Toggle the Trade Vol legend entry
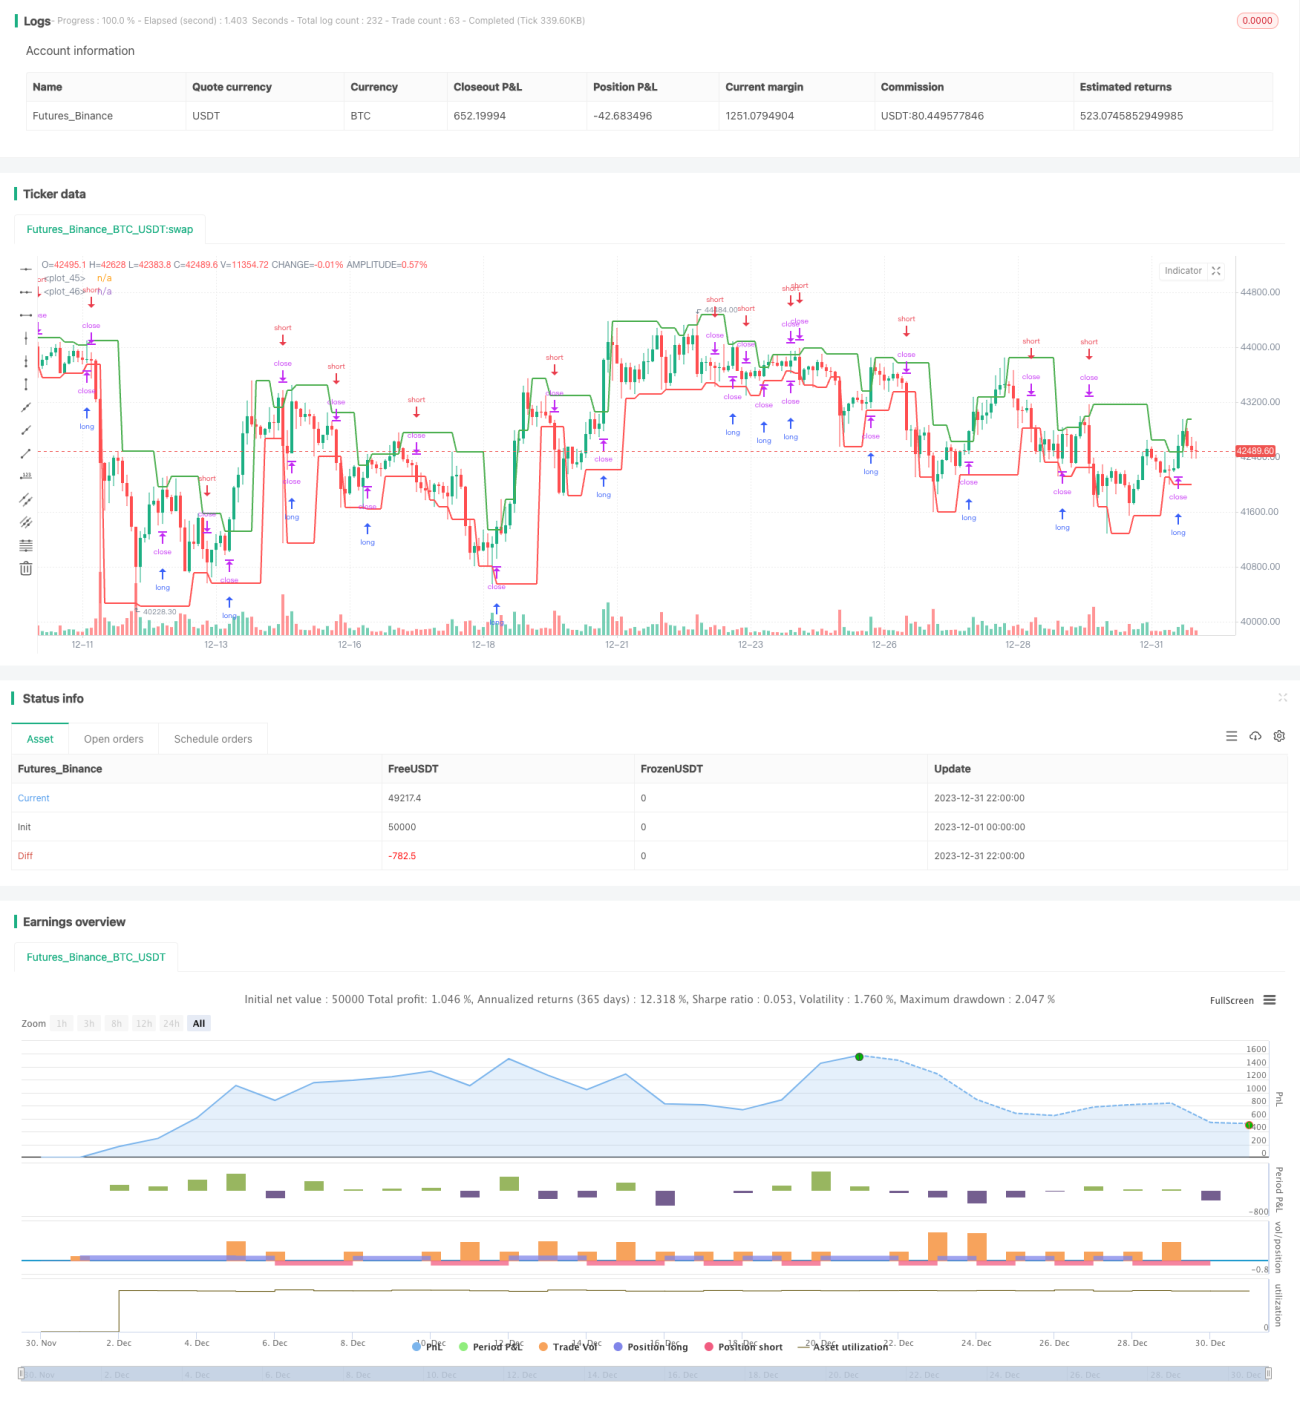The width and height of the screenshot is (1300, 1403). click(x=568, y=1347)
